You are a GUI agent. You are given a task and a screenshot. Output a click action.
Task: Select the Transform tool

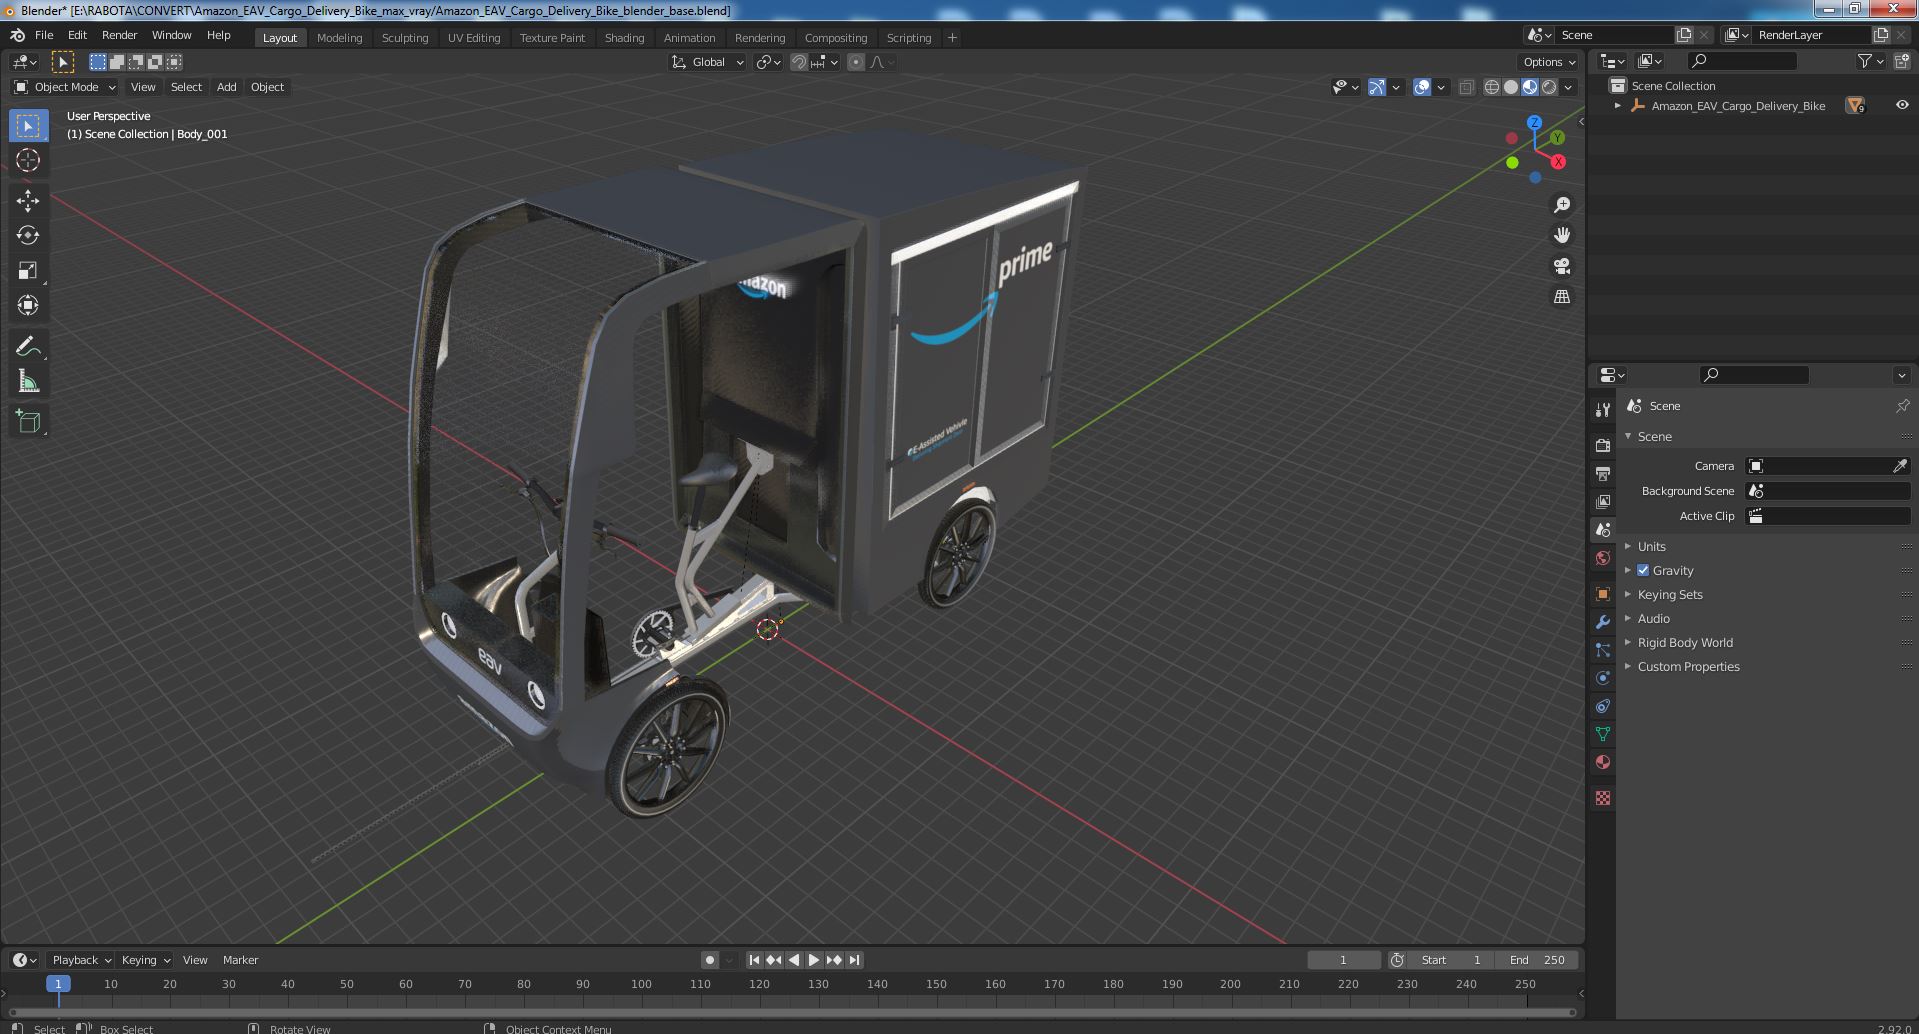coord(28,305)
